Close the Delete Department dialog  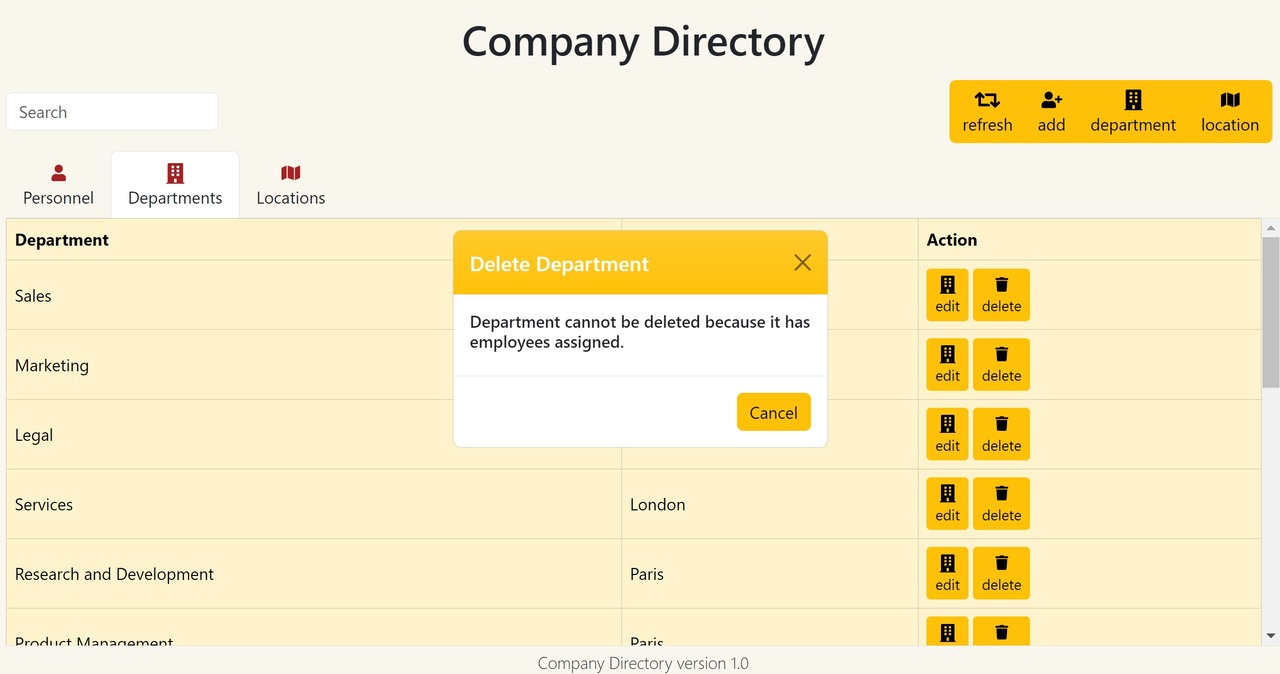[802, 263]
